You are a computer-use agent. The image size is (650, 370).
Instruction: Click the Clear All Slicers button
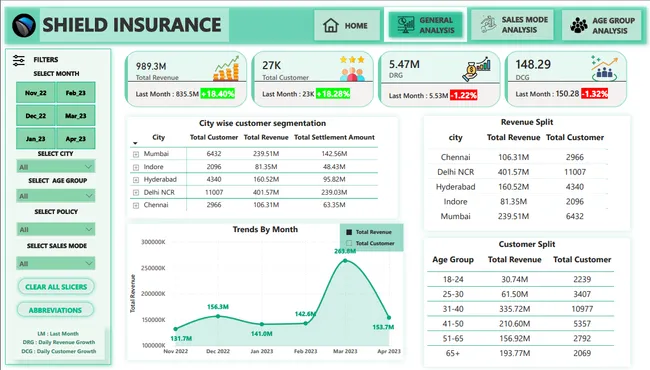coord(56,287)
